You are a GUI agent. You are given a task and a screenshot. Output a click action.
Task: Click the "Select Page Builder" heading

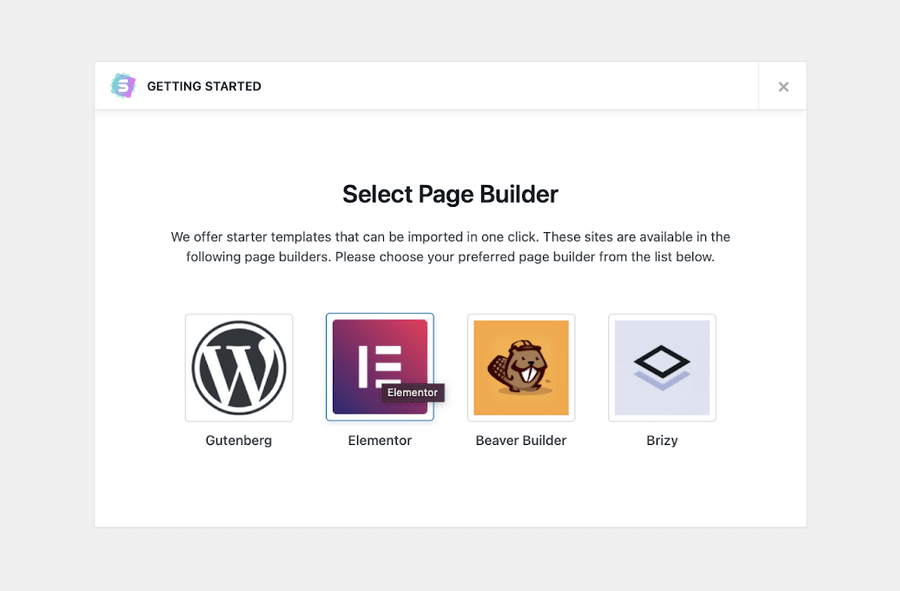(450, 194)
